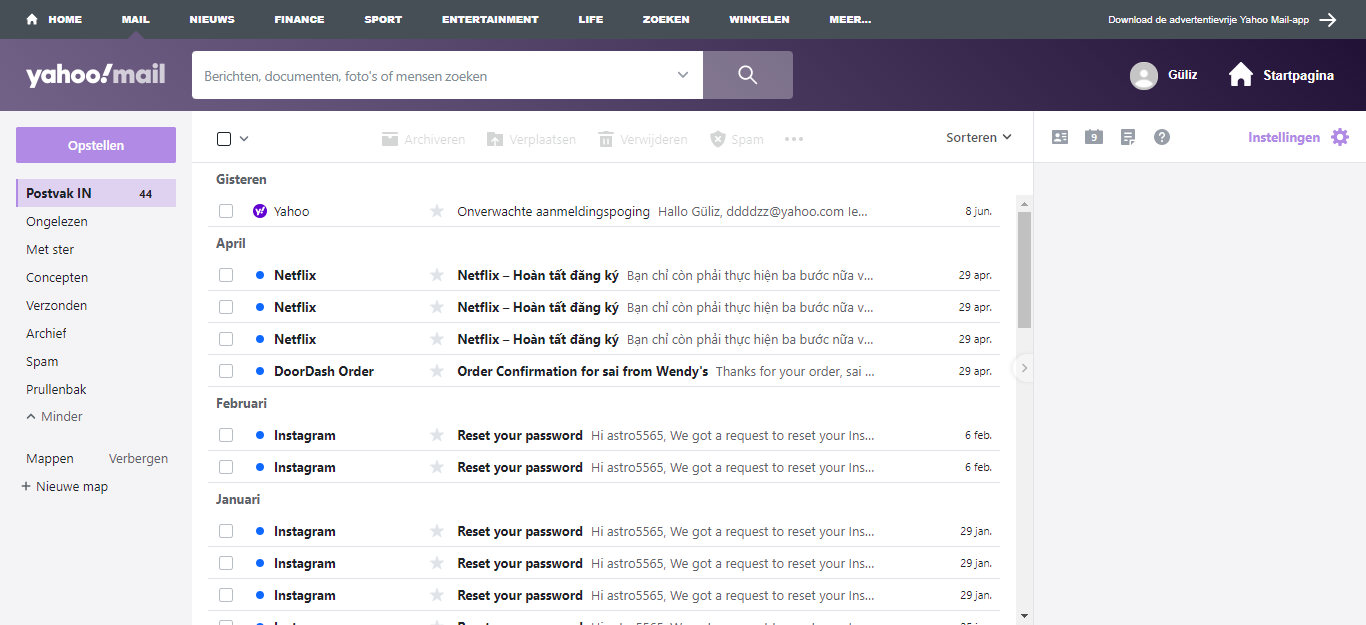Open ENTERTAINMENT in the top menu
This screenshot has height=625, width=1366.
click(490, 19)
